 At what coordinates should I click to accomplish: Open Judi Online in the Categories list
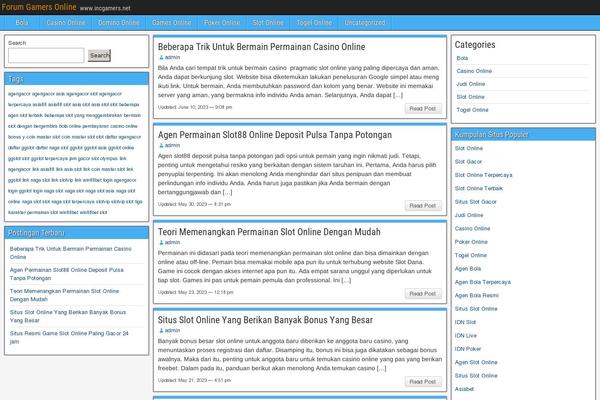[471, 84]
